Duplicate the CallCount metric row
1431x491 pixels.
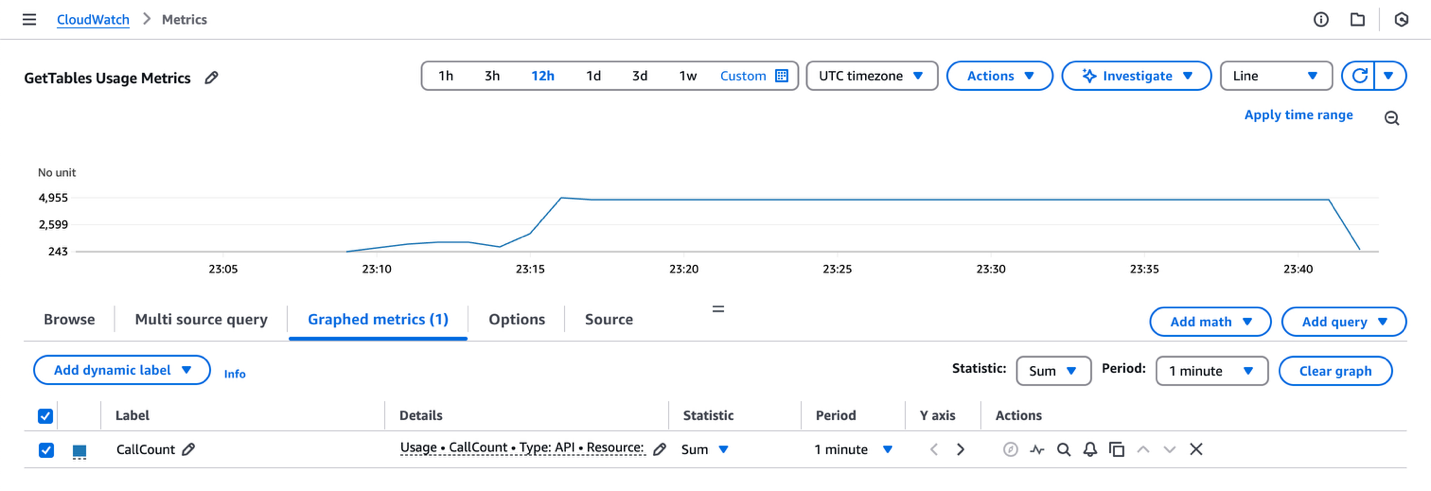(1116, 450)
